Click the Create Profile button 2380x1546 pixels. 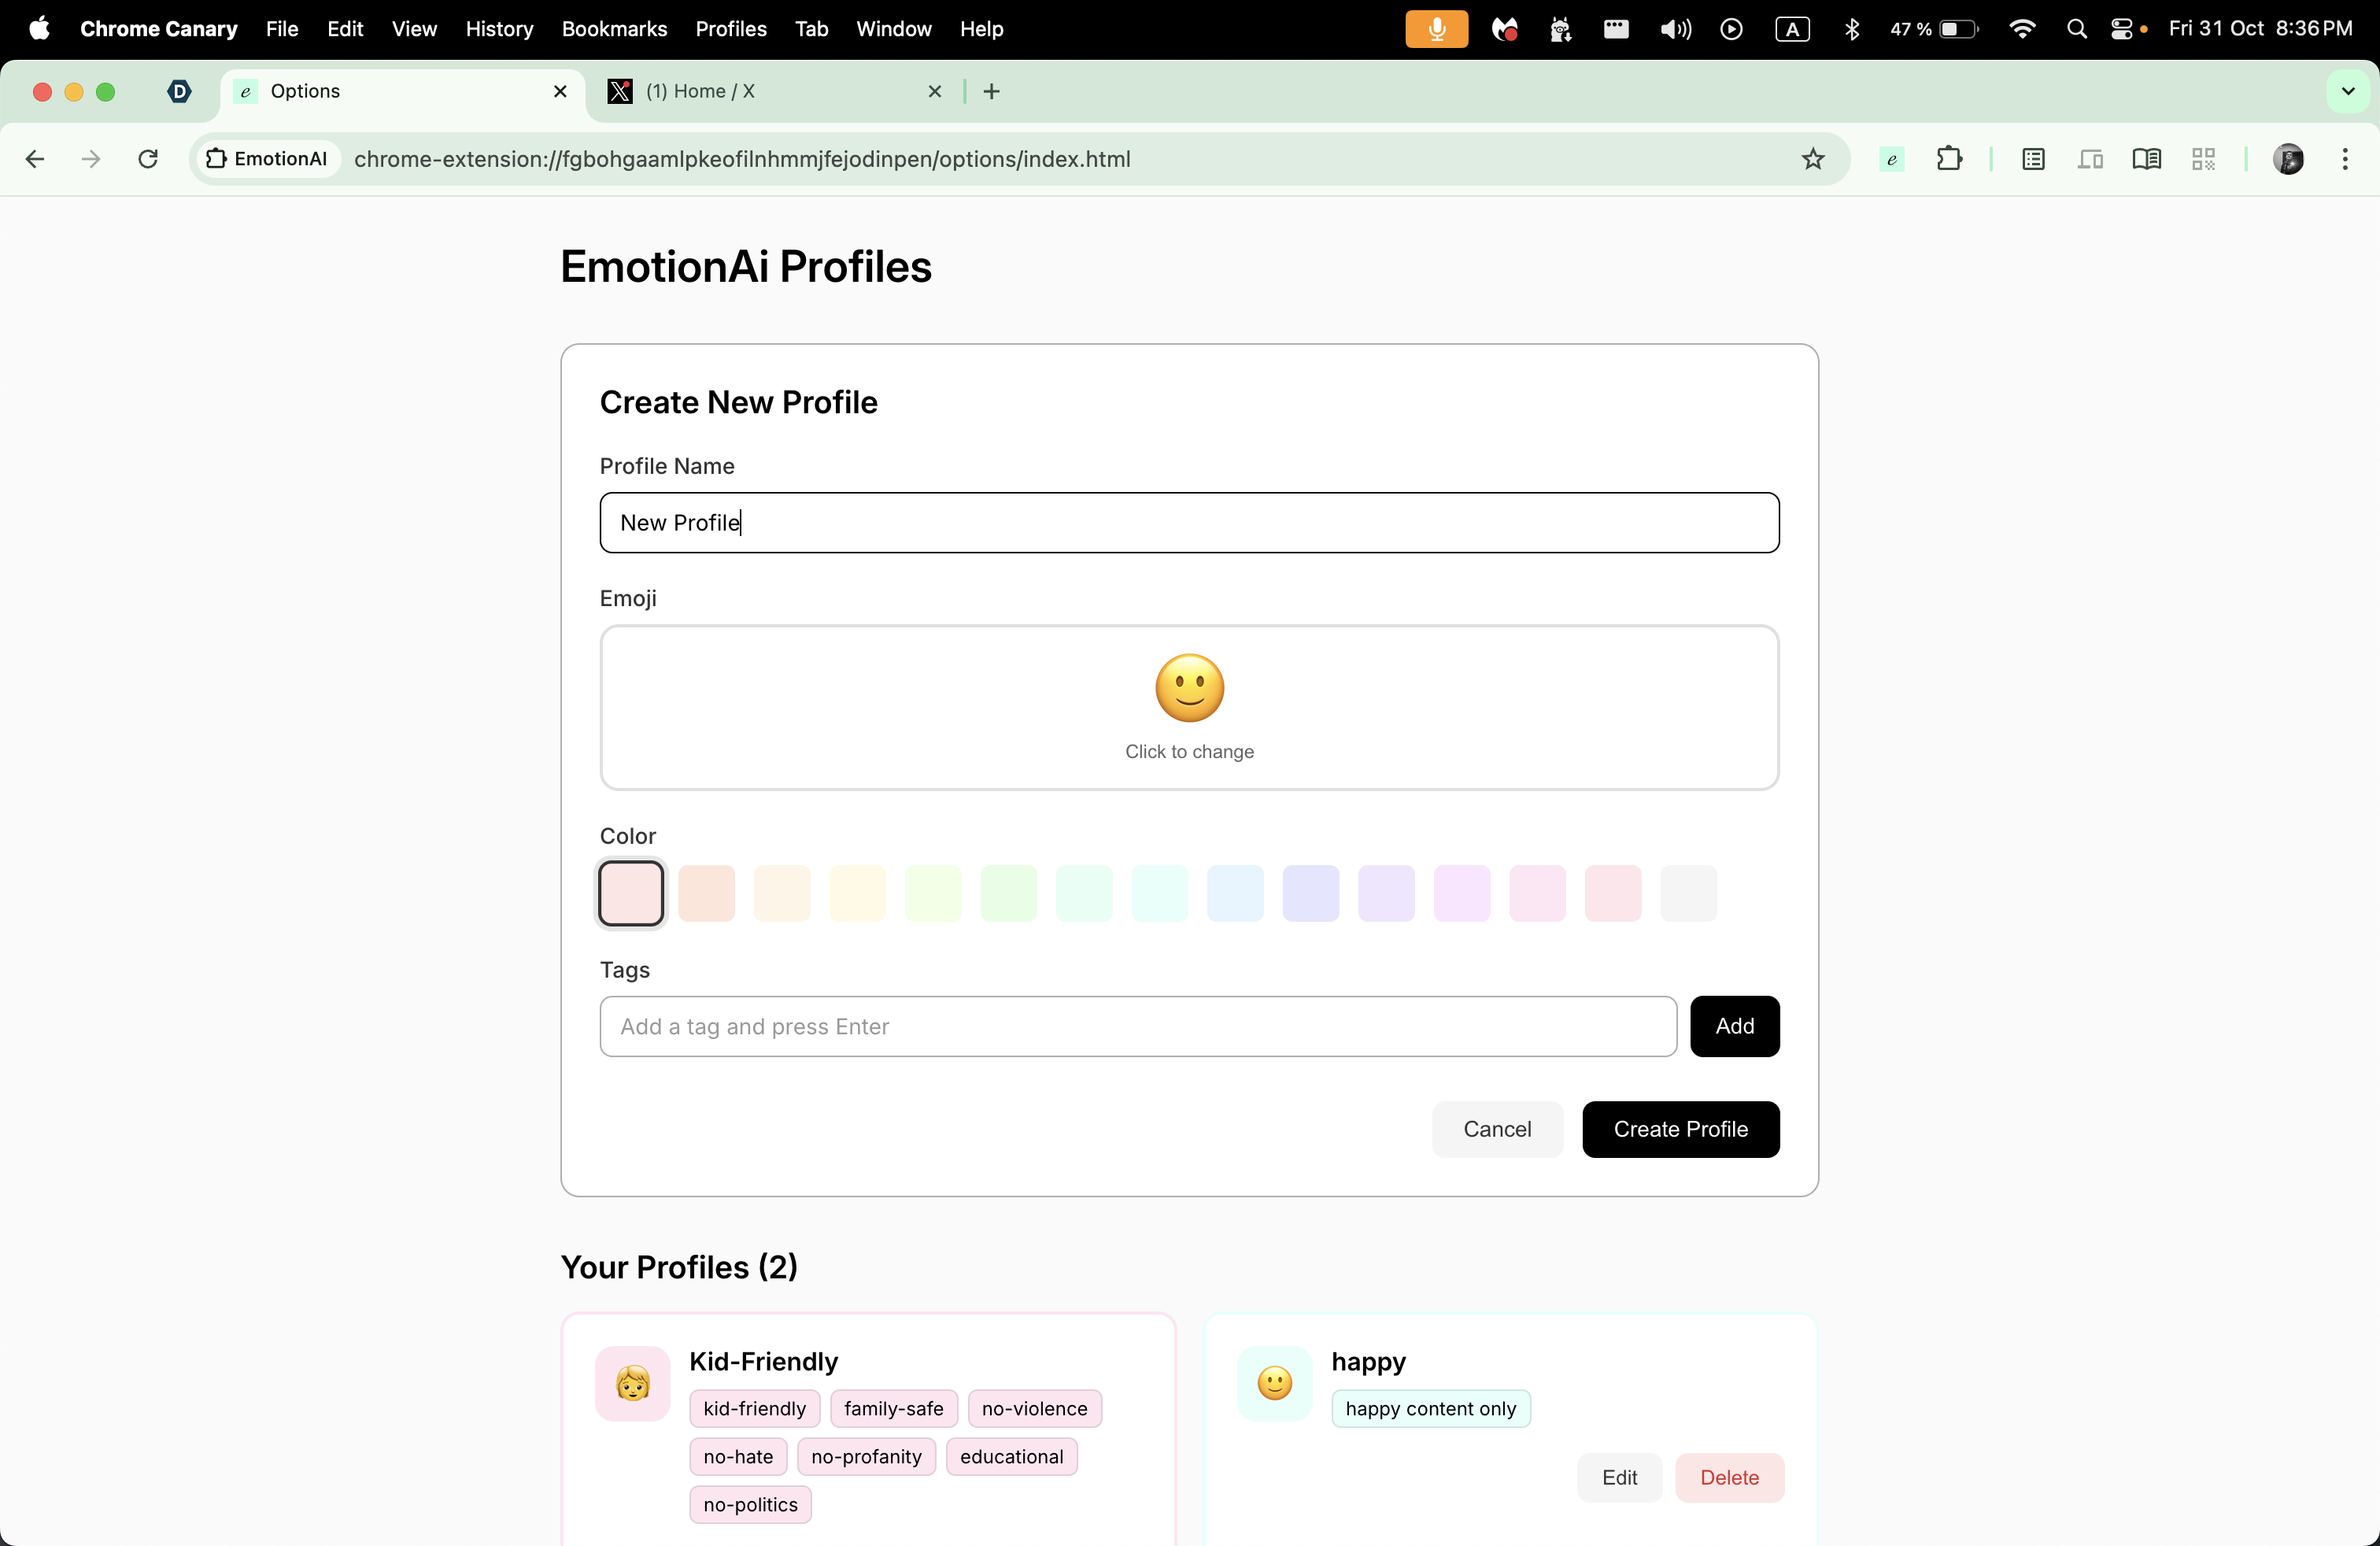(1680, 1129)
